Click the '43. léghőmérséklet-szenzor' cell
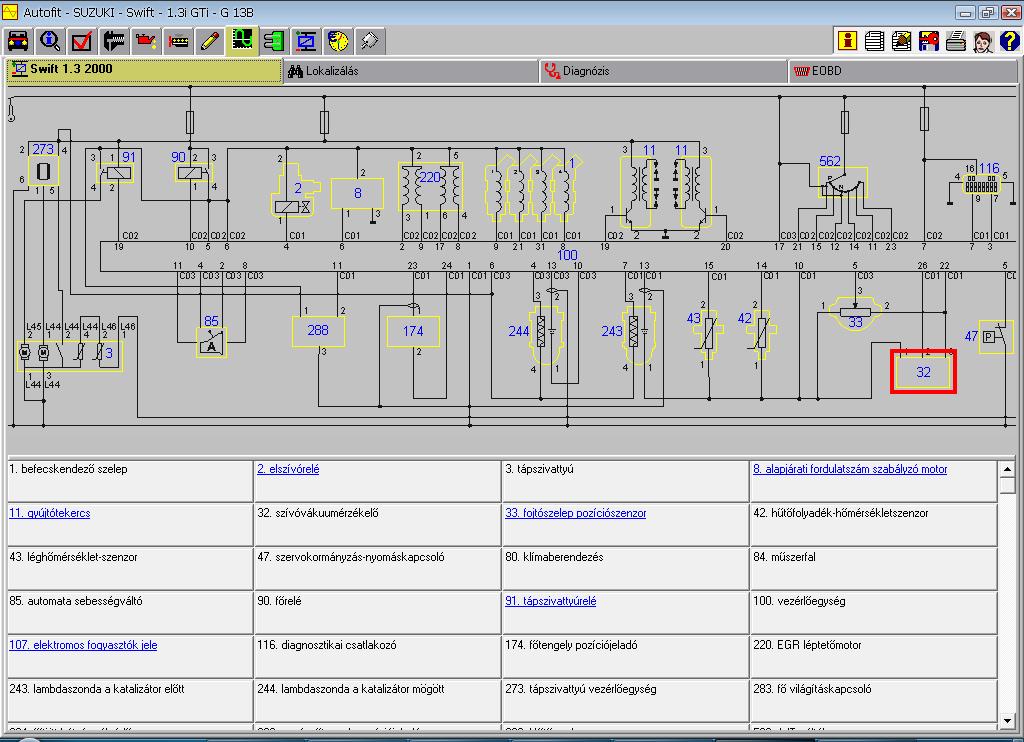This screenshot has height=742, width=1024. pos(130,568)
